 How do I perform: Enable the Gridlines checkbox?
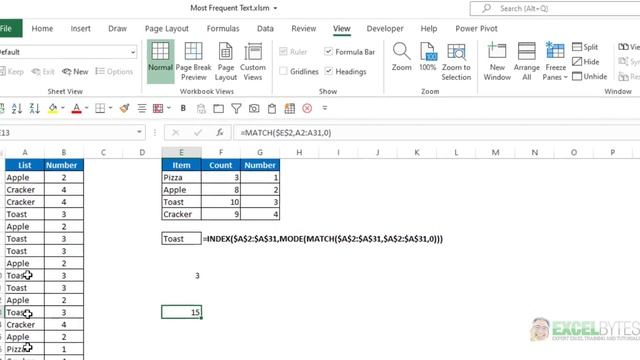(283, 71)
